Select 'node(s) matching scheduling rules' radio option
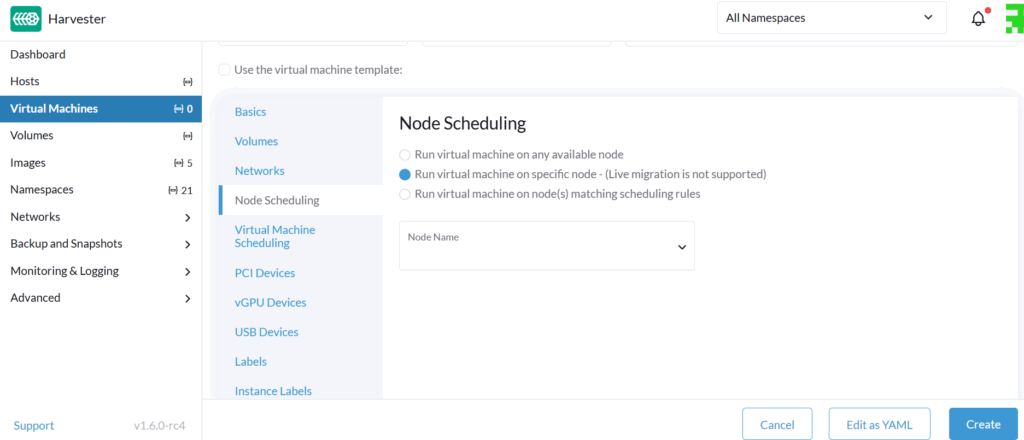Image resolution: width=1024 pixels, height=440 pixels. click(x=405, y=194)
